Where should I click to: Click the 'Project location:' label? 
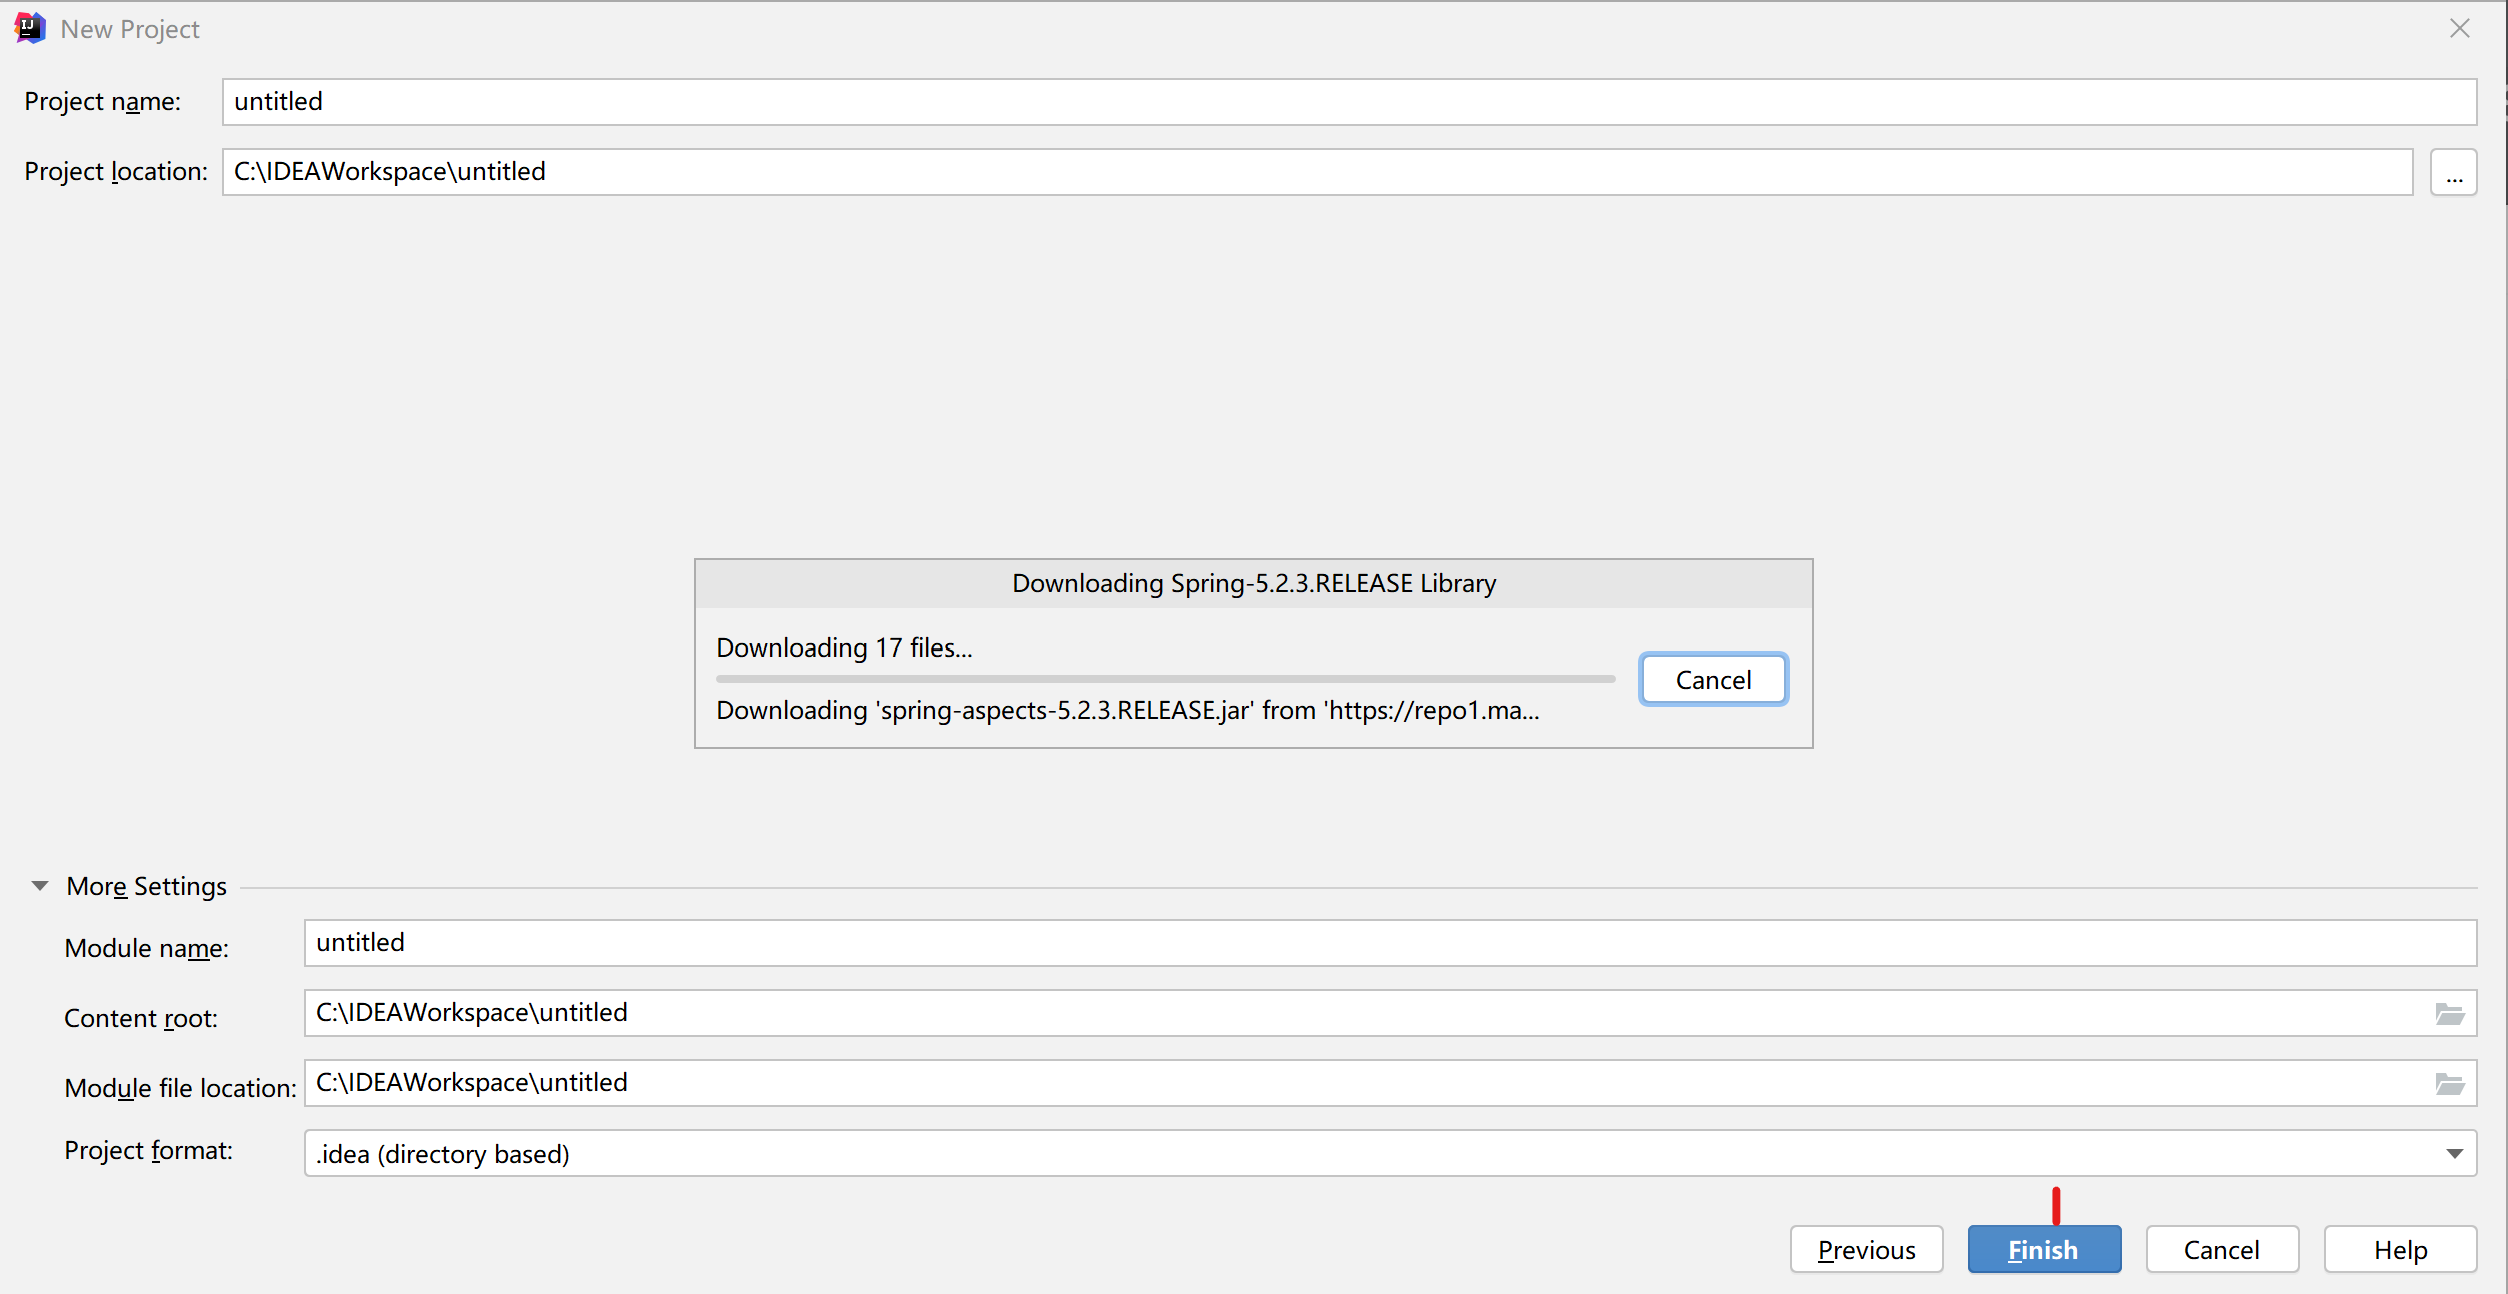tap(116, 172)
